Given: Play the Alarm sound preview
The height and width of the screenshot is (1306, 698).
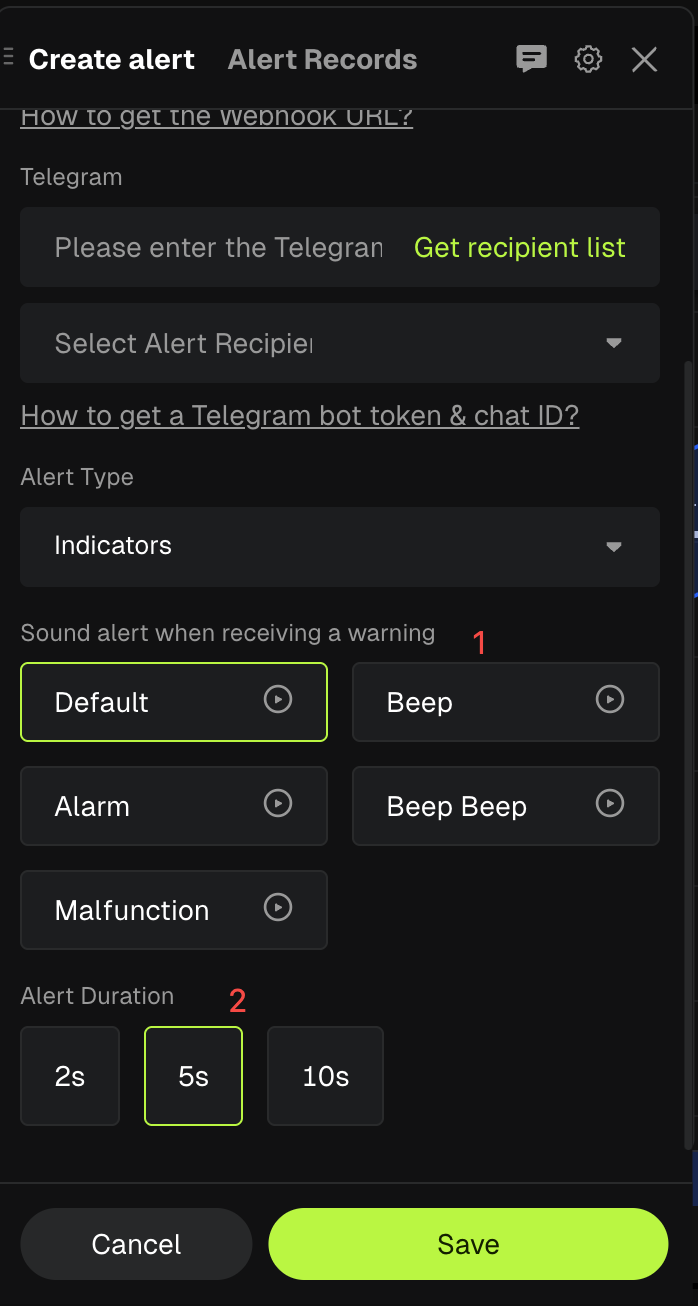Looking at the screenshot, I should coord(277,805).
